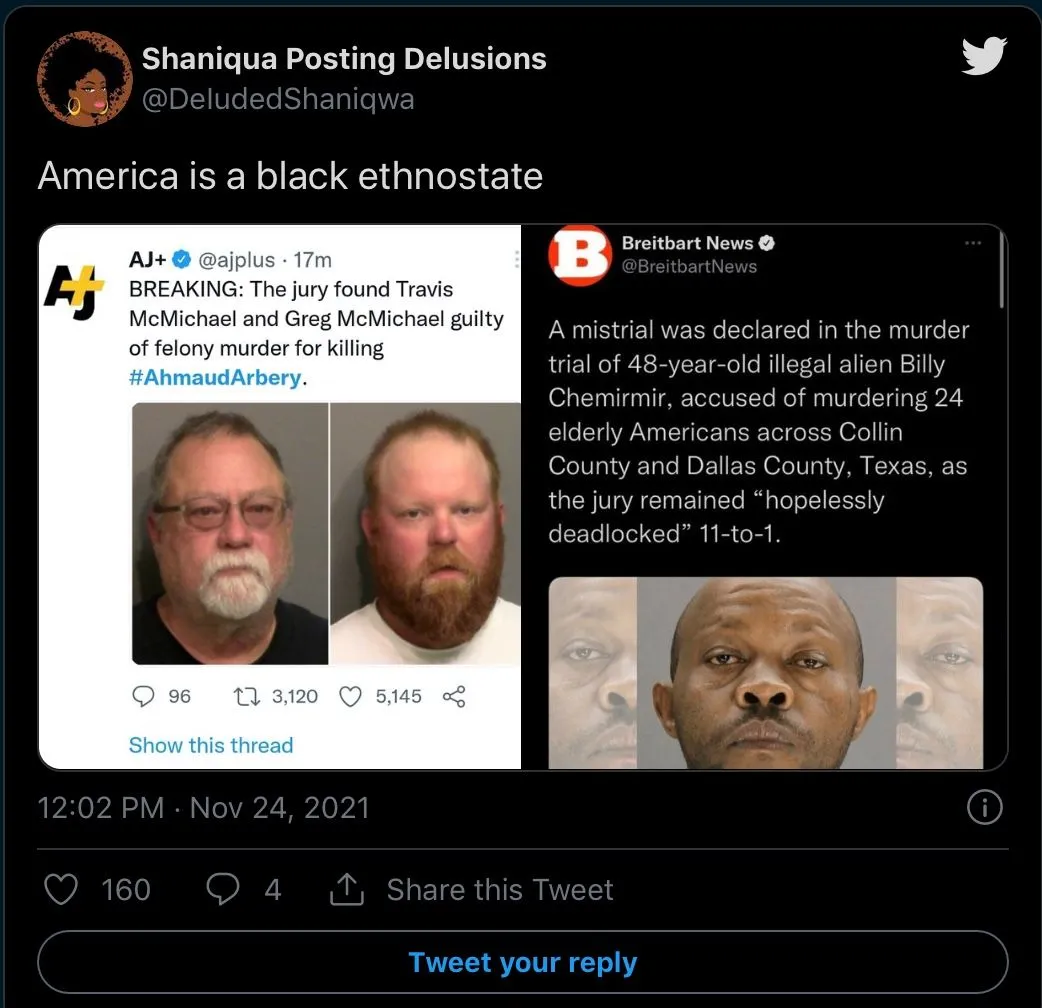
Task: Click Share this Tweet text
Action: (500, 890)
